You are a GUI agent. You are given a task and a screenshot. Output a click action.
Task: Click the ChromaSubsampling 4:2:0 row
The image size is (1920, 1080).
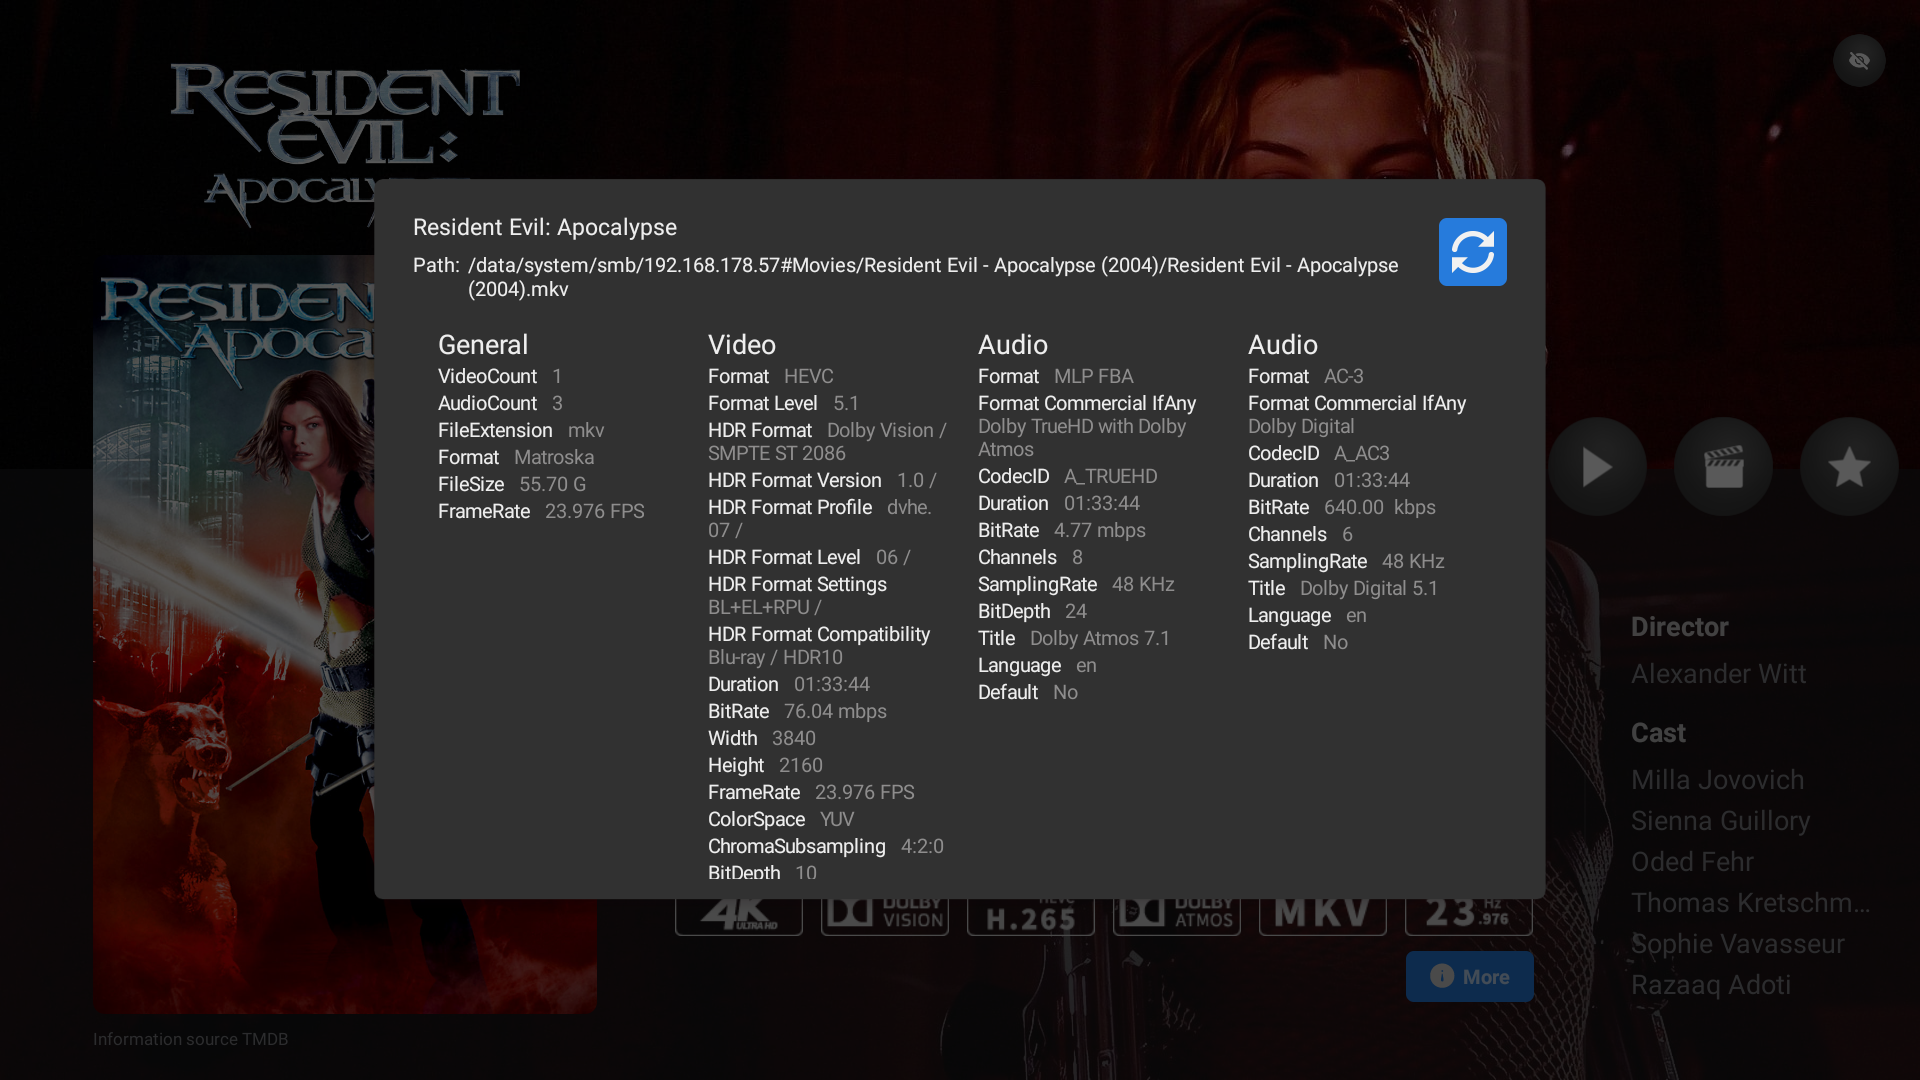[826, 846]
